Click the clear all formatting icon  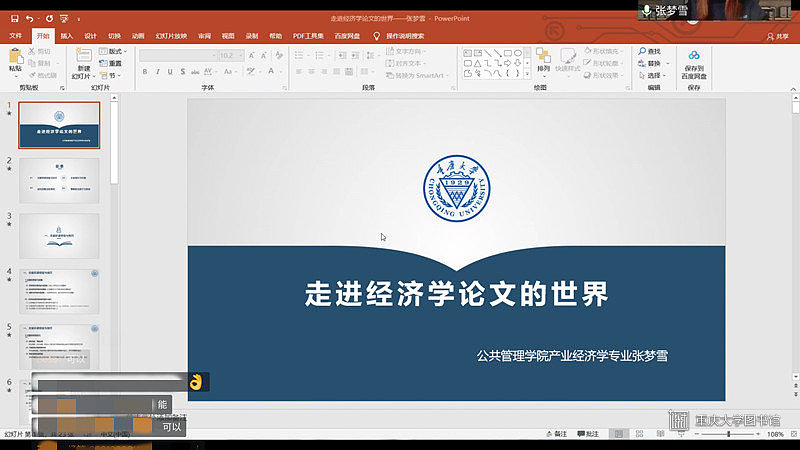[x=279, y=55]
